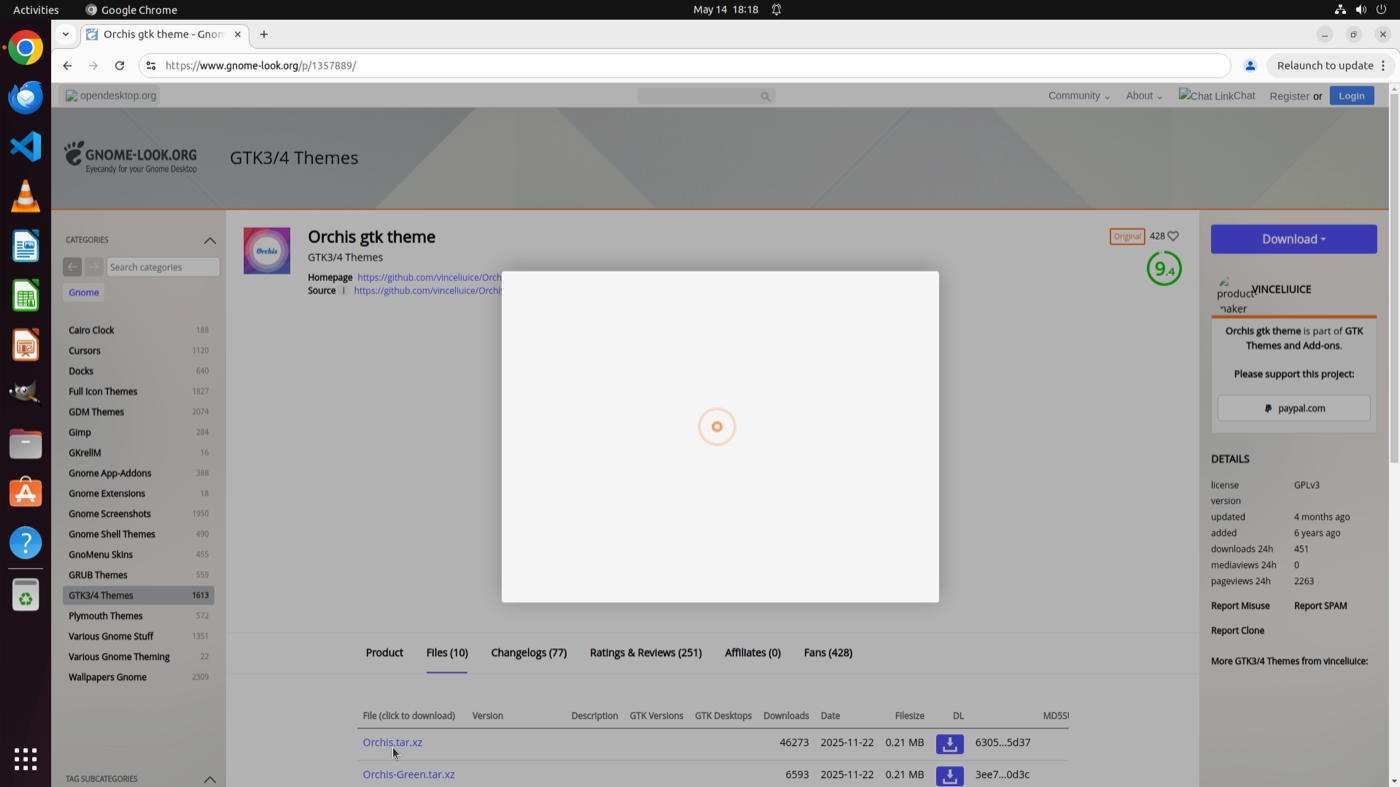The height and width of the screenshot is (787, 1400).
Task: Open the Activities overview
Action: pos(36,10)
